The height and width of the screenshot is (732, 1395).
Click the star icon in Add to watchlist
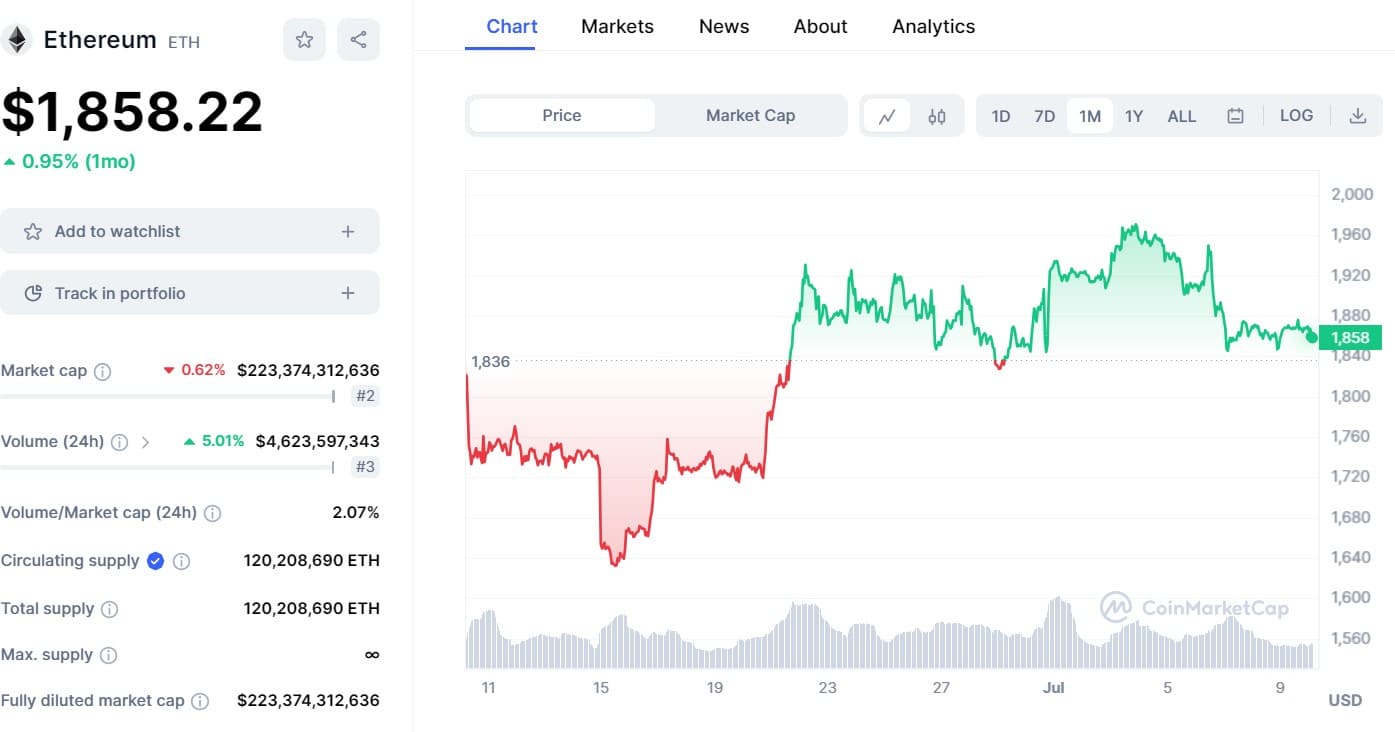33,231
